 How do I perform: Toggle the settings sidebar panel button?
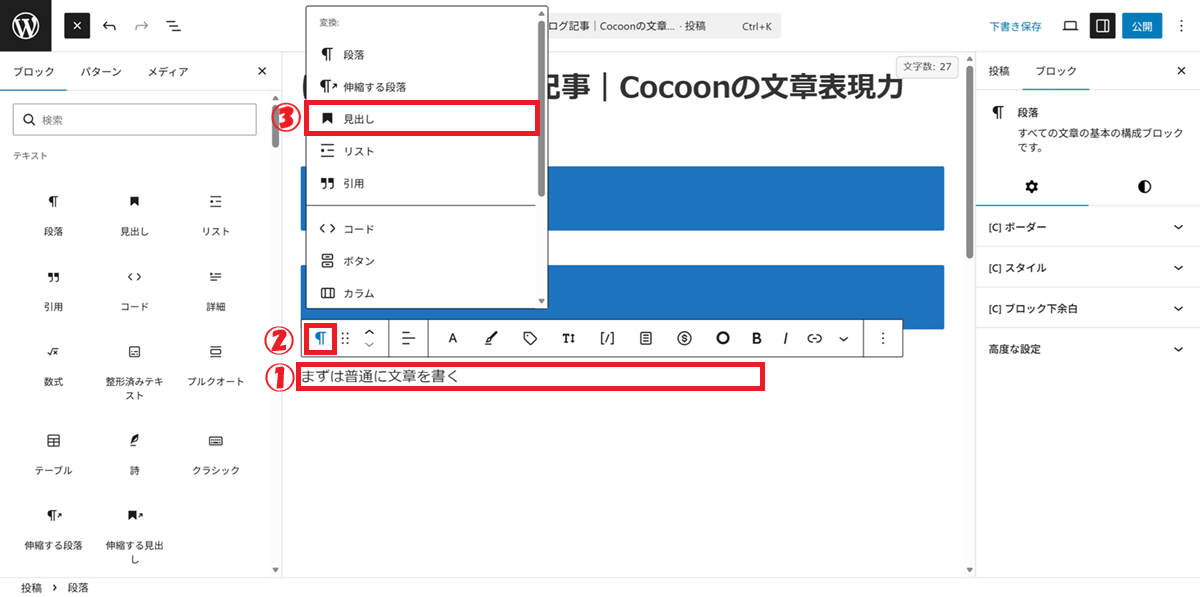coord(1102,26)
